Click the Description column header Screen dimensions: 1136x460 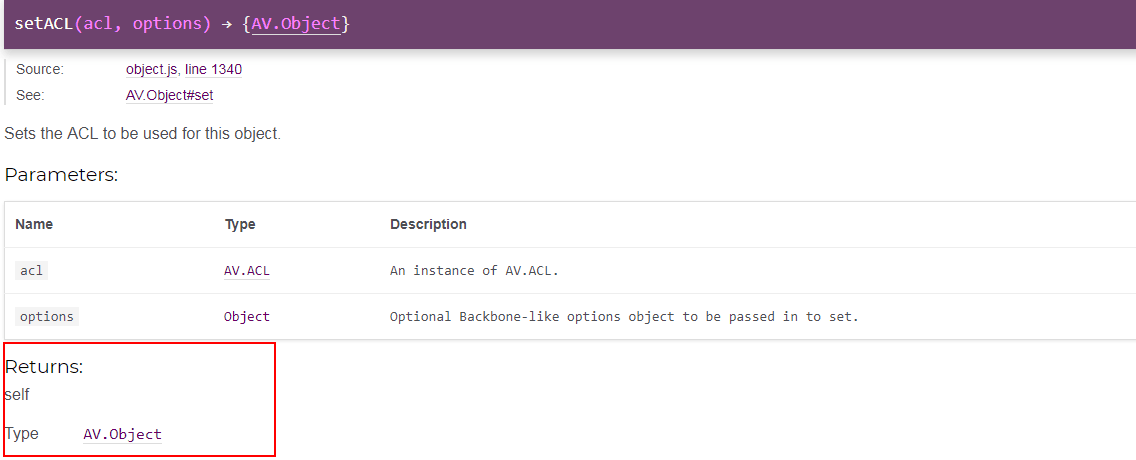click(x=428, y=225)
